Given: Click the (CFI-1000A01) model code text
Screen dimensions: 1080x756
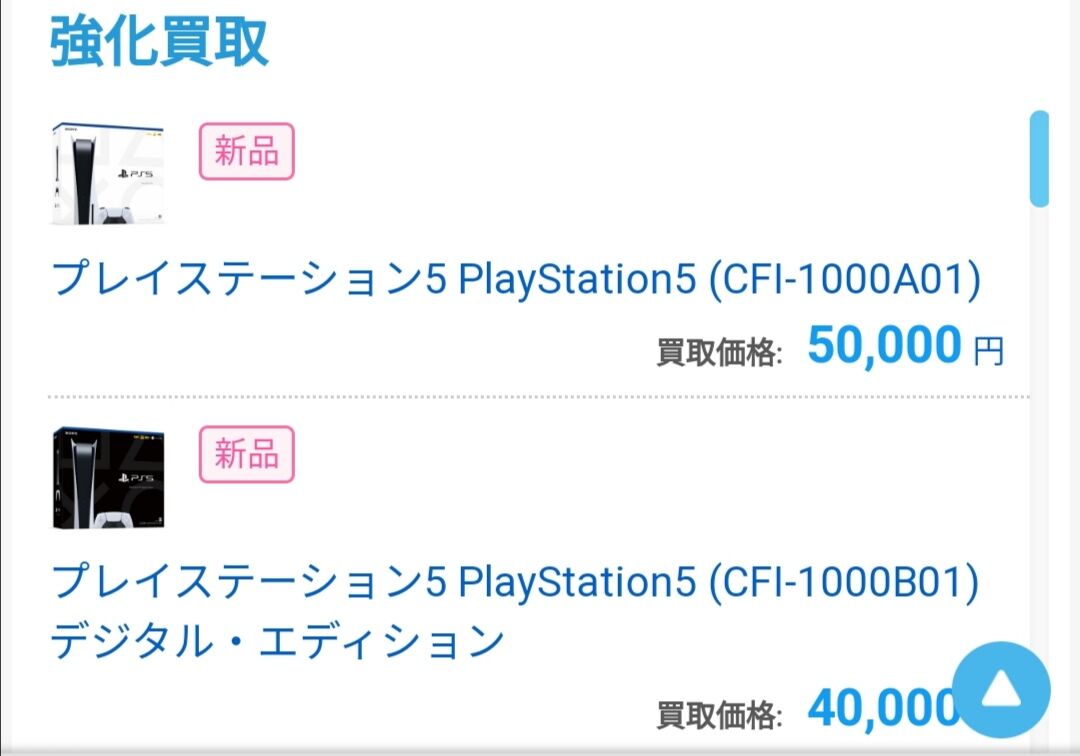Looking at the screenshot, I should click(x=844, y=281).
